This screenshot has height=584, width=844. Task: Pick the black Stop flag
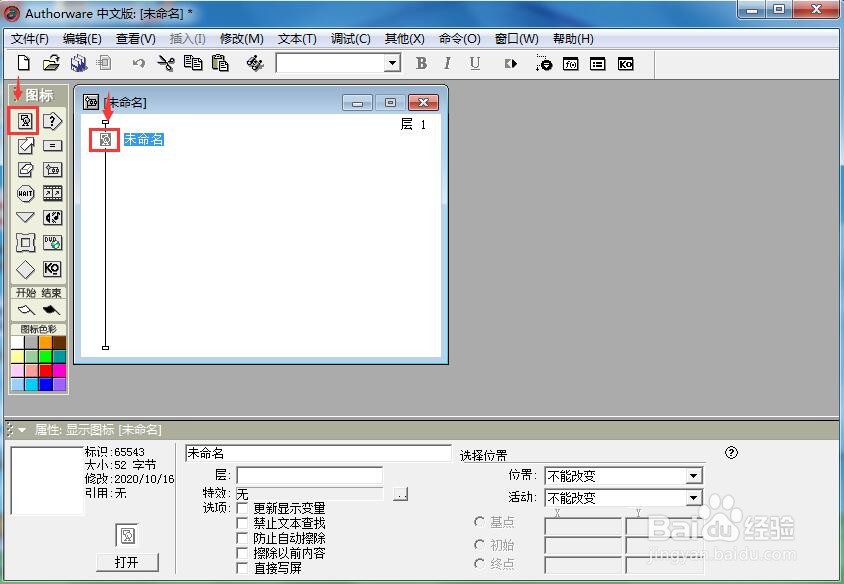click(51, 310)
